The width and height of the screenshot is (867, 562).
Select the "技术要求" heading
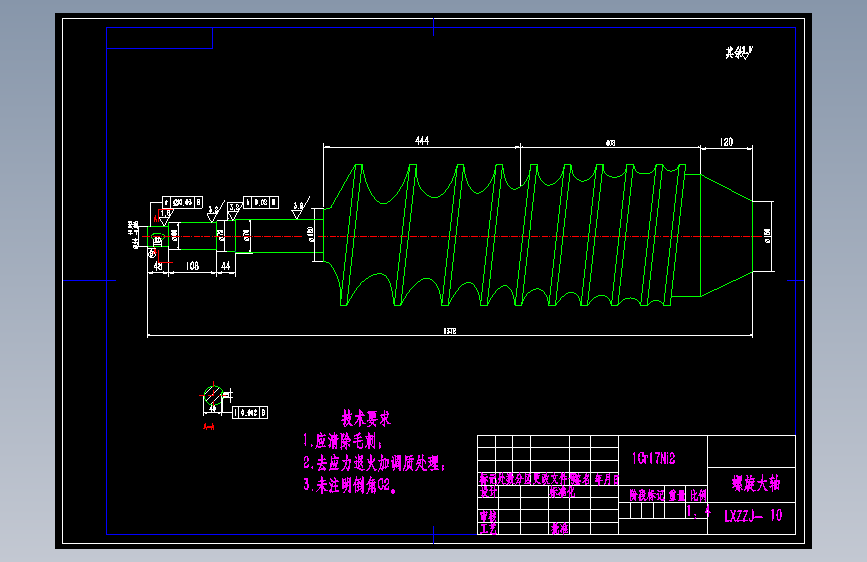click(x=366, y=419)
